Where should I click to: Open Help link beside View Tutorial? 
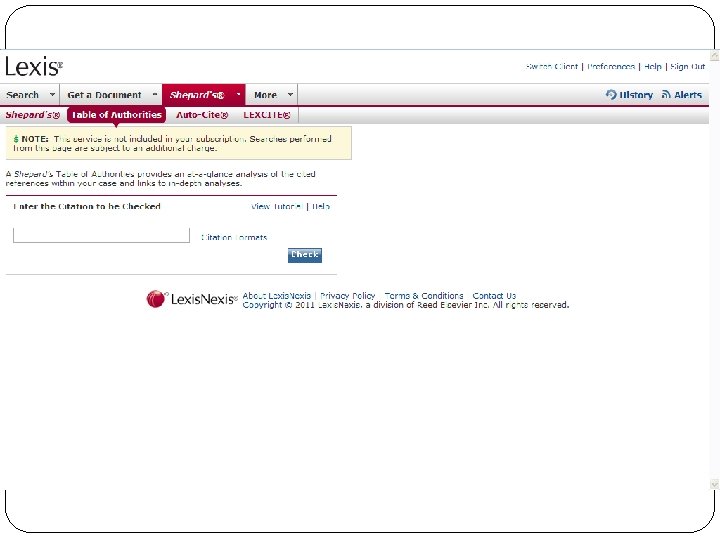tap(321, 207)
